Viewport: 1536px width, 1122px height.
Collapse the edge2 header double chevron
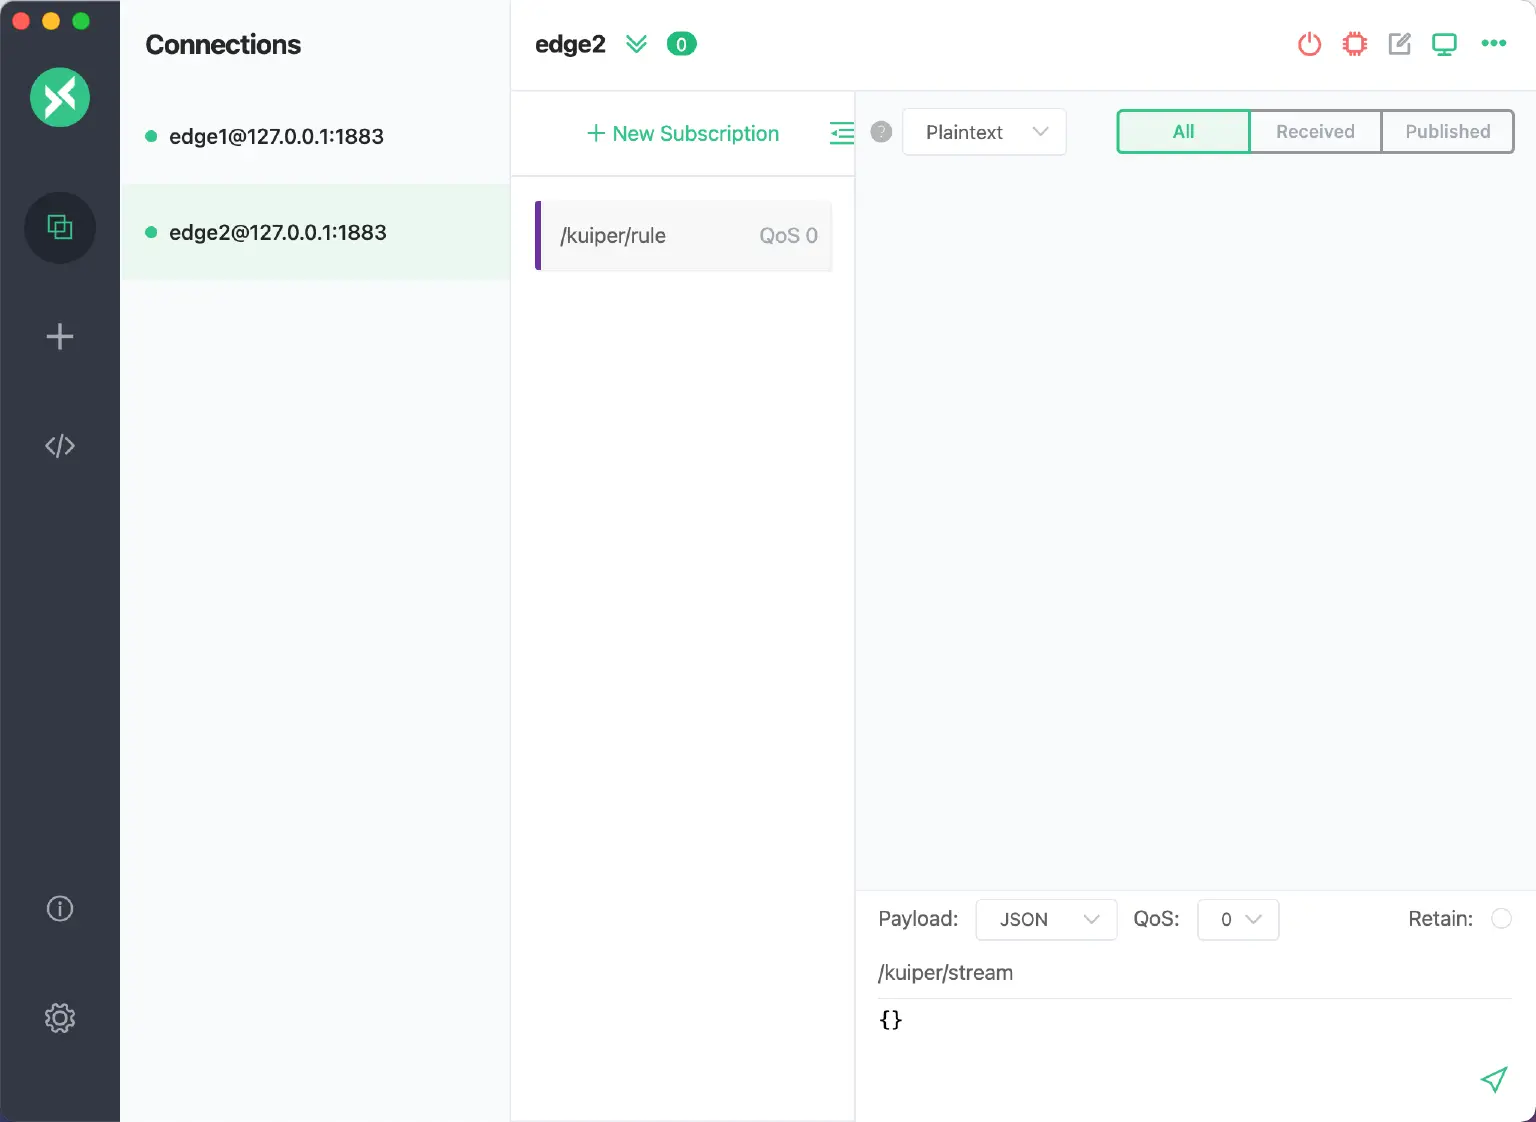coord(636,44)
